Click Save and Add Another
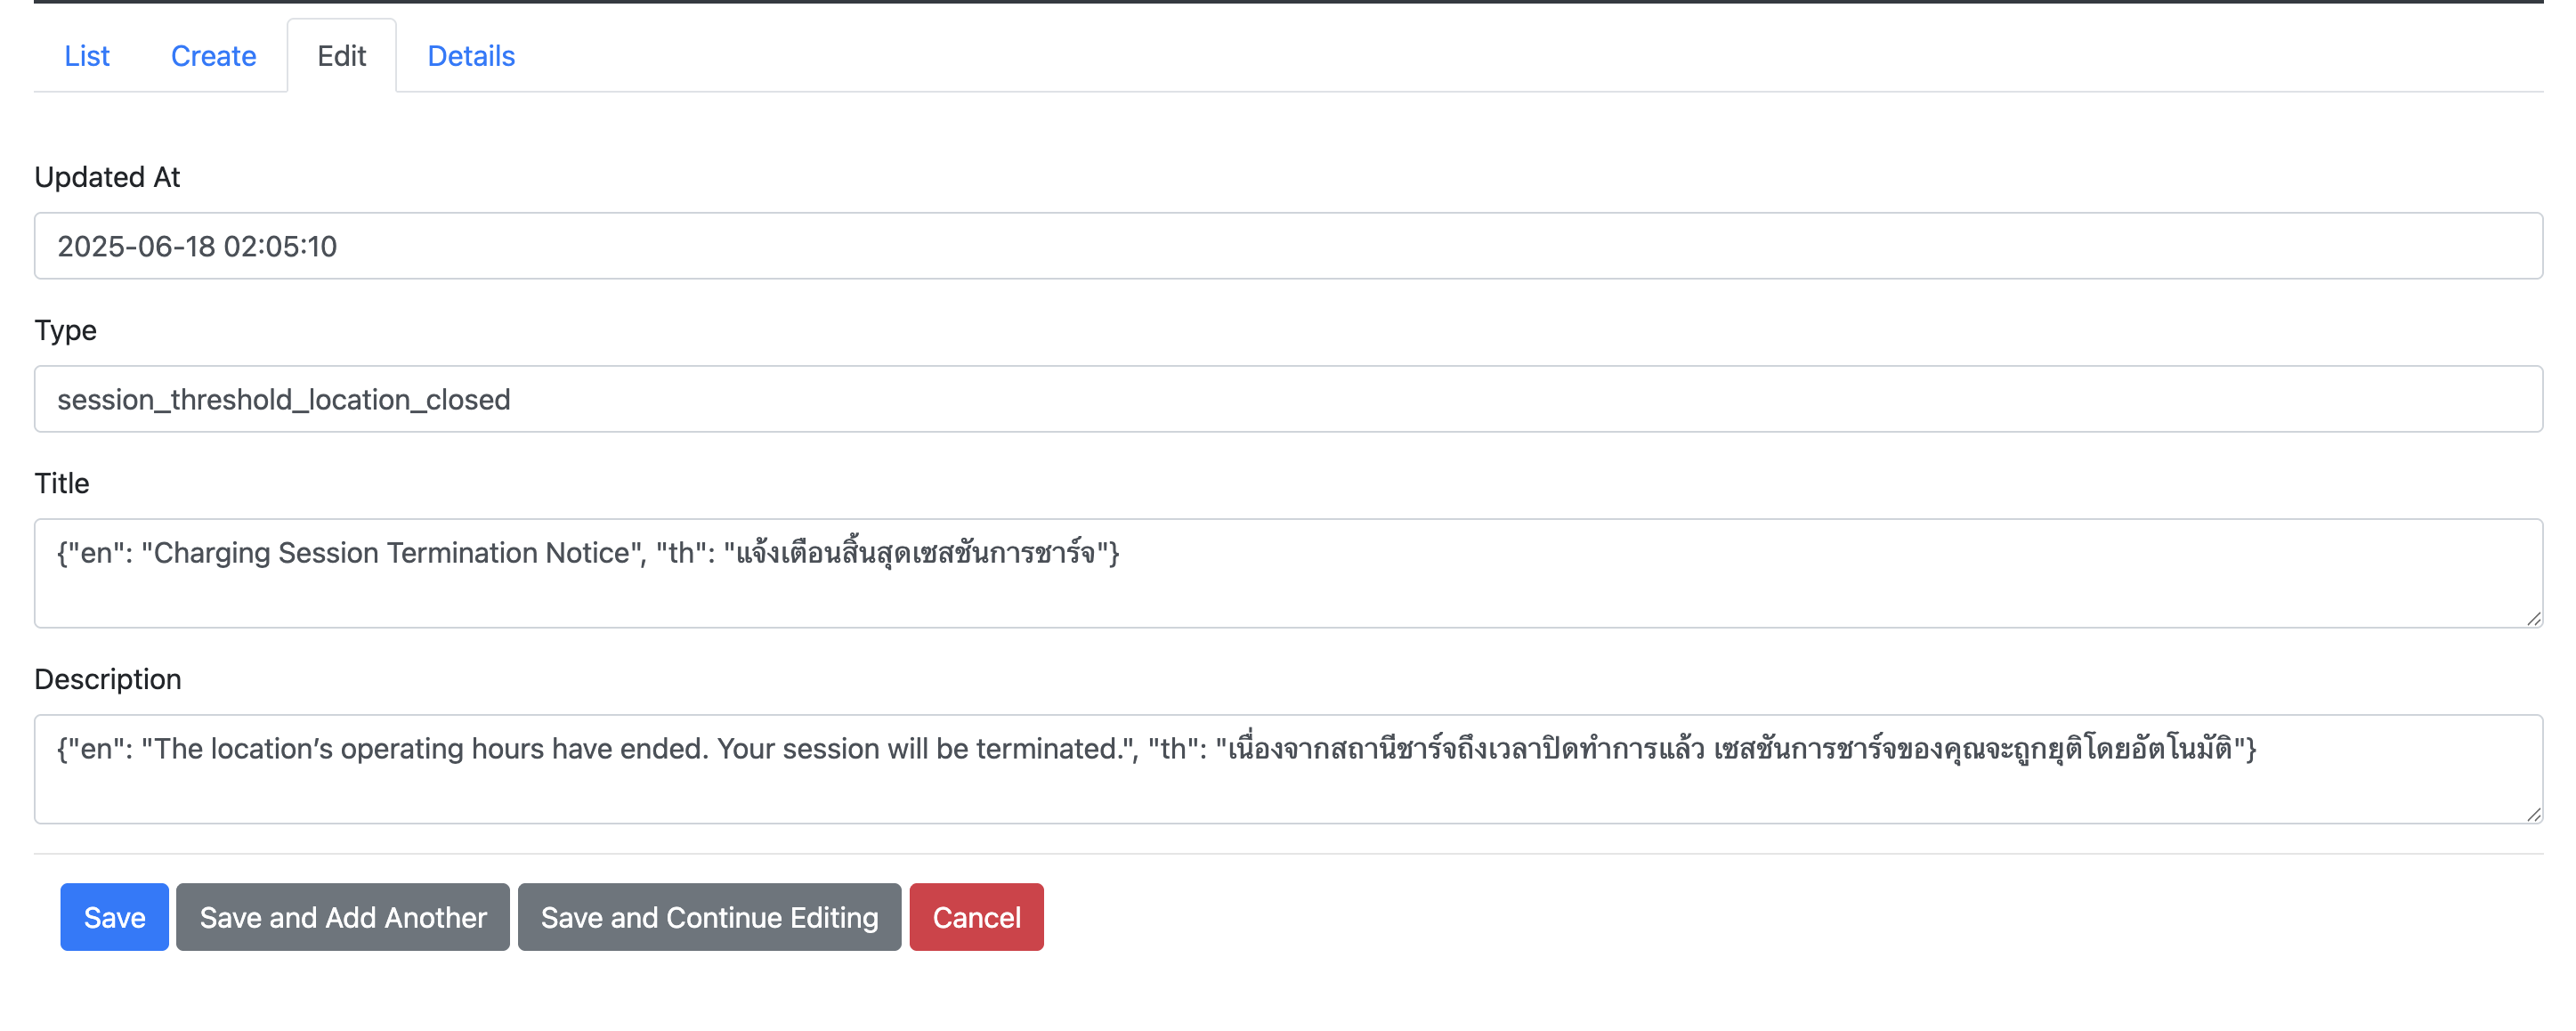Image resolution: width=2576 pixels, height=1031 pixels. click(x=343, y=917)
